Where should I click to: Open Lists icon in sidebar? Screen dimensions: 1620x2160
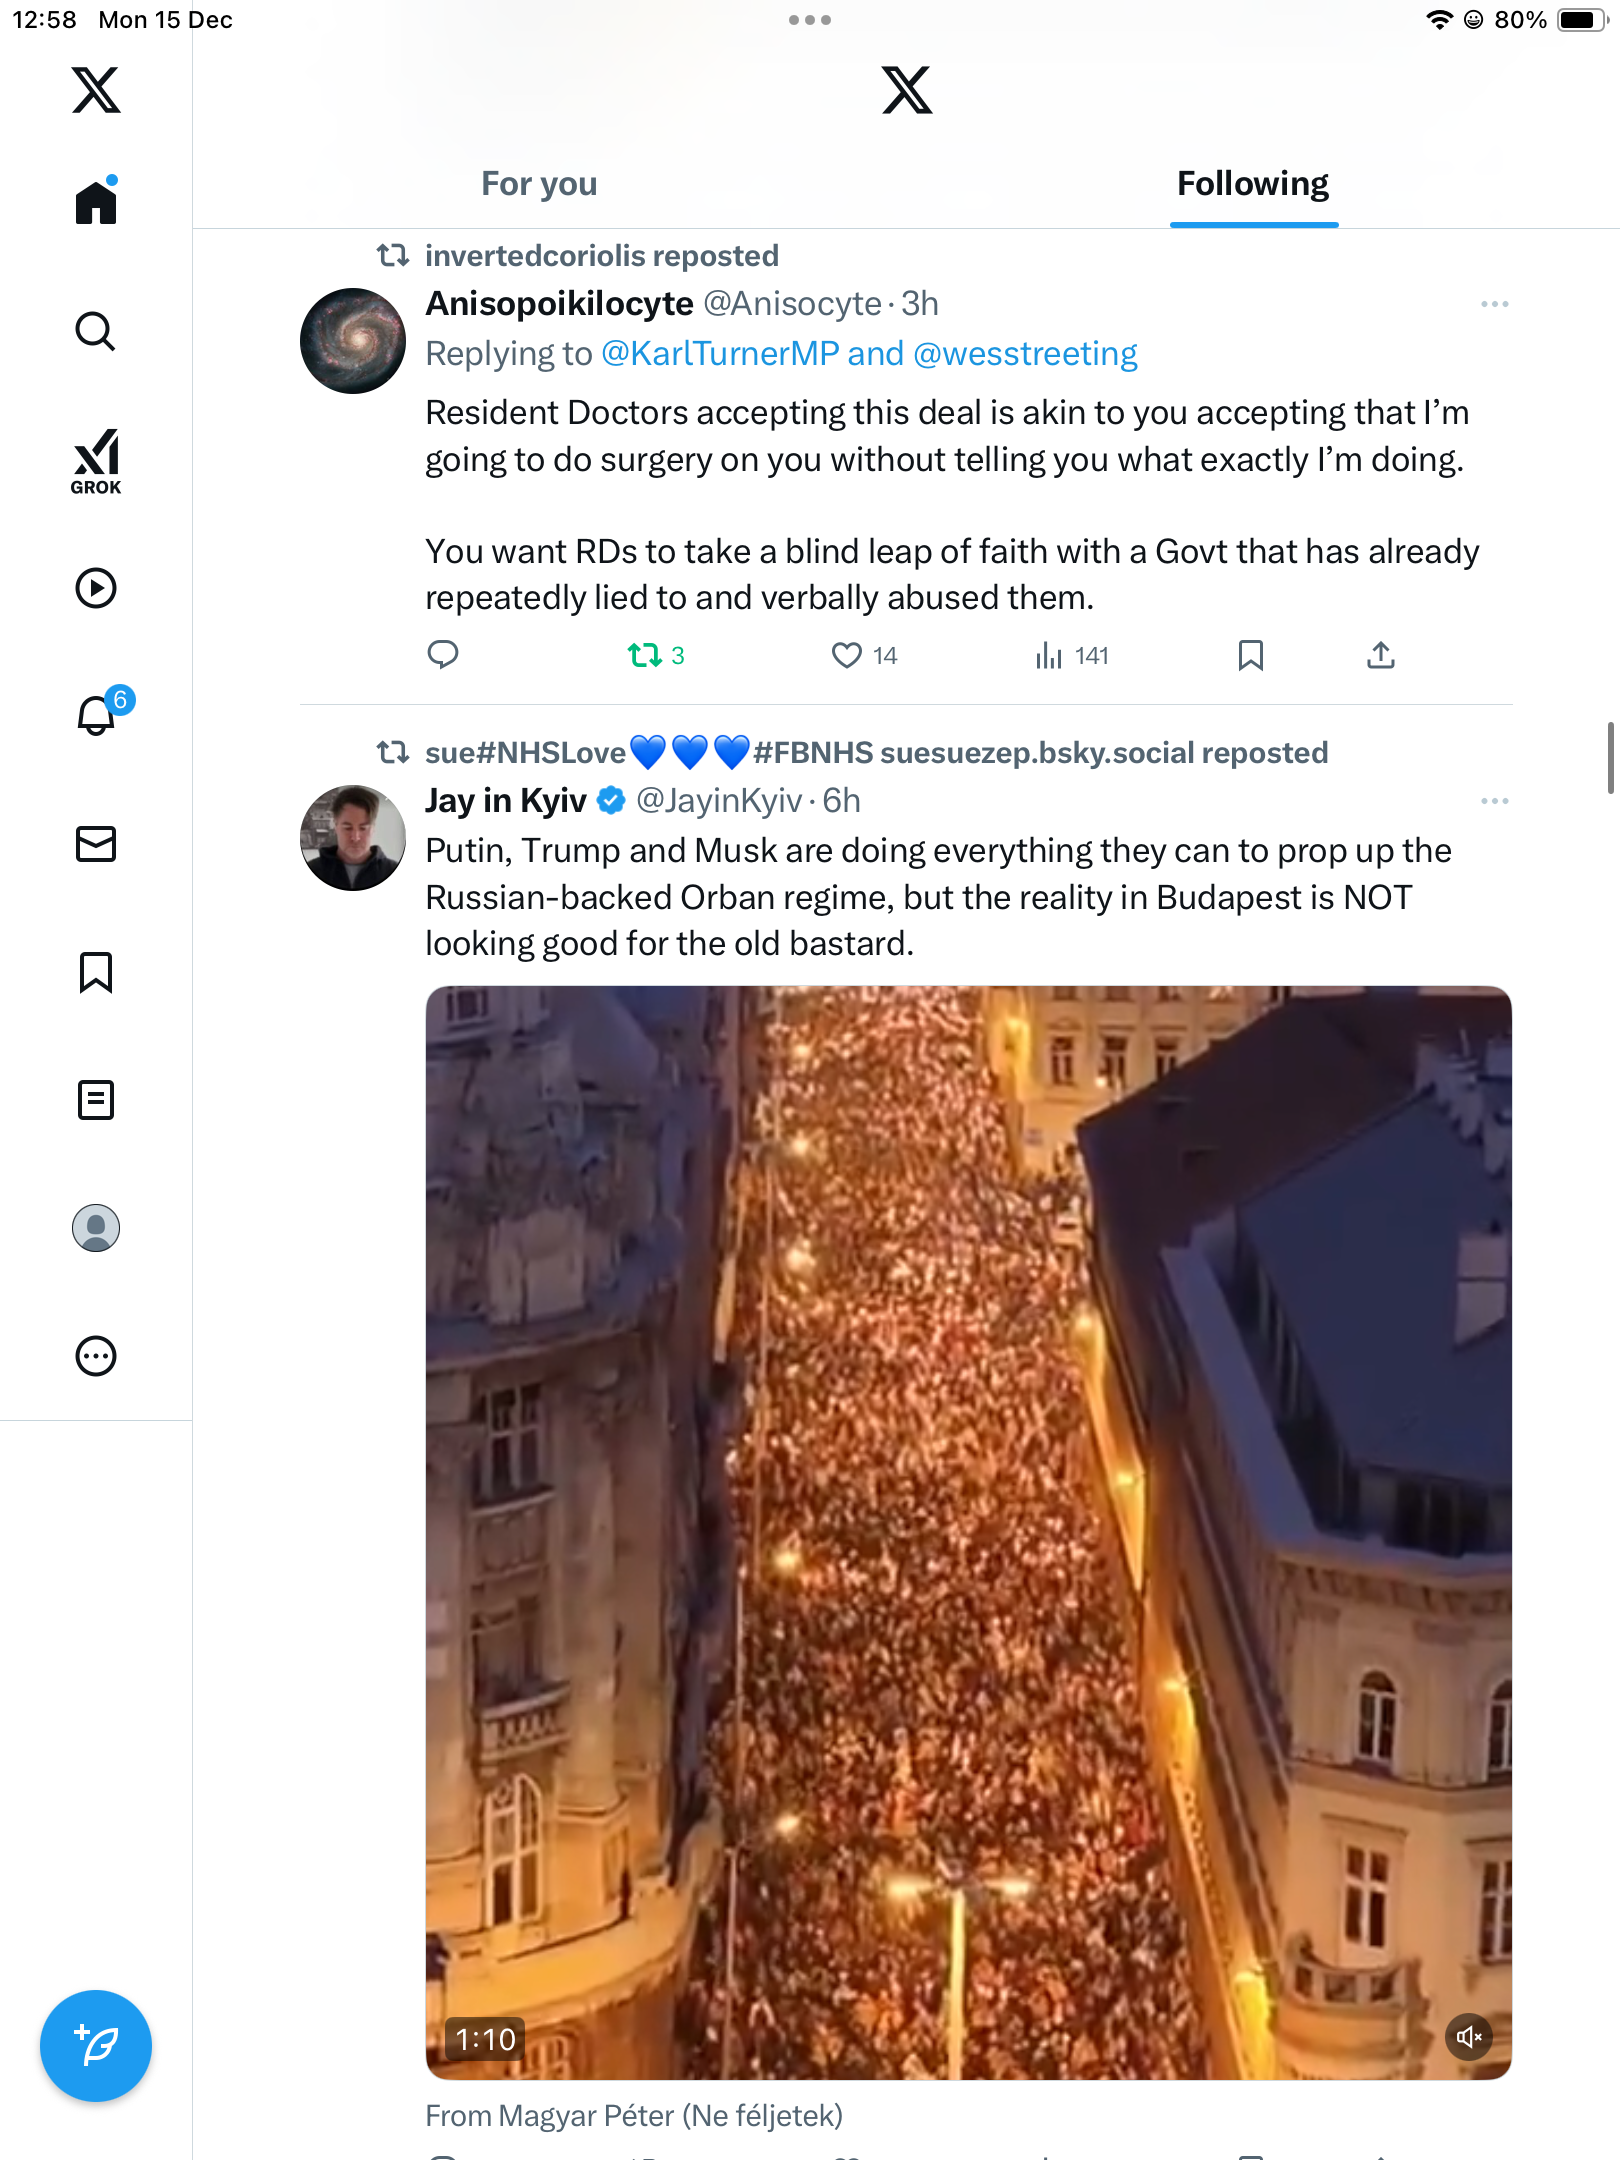click(96, 1100)
